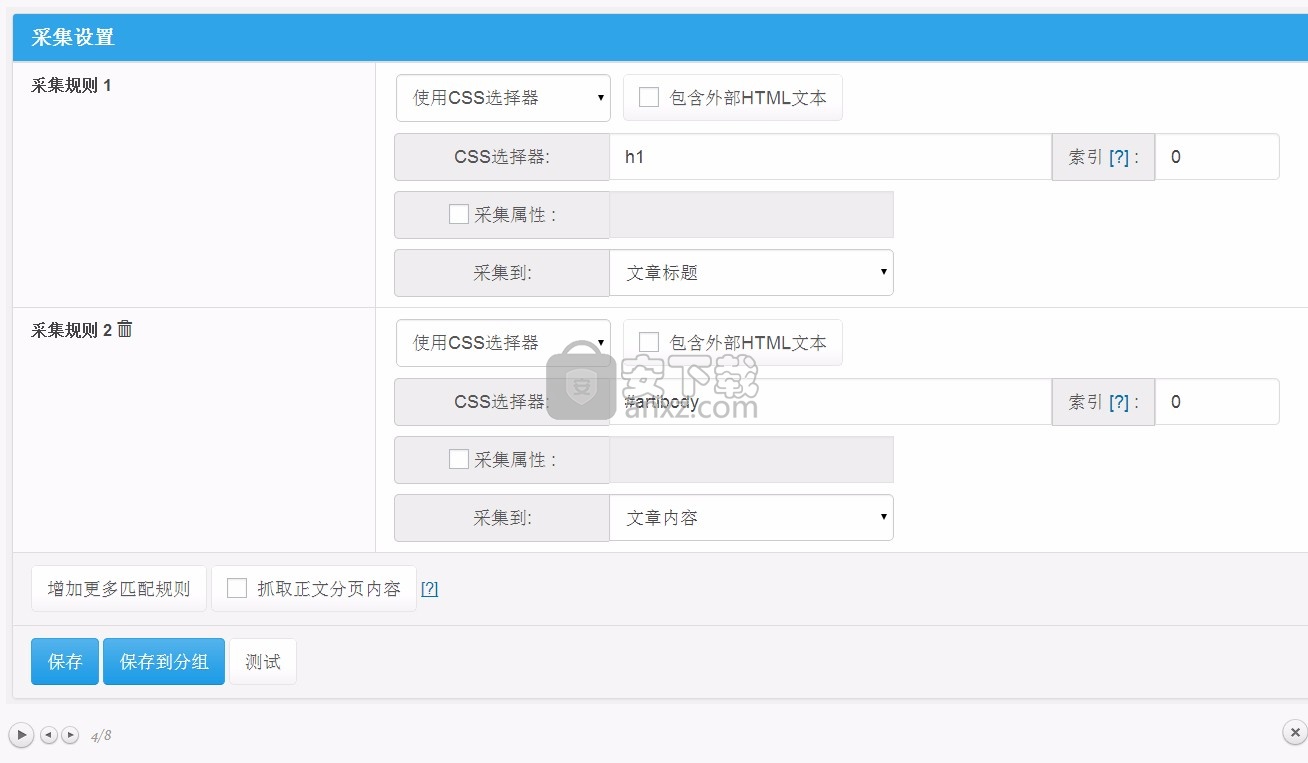Open index help link in rule 1
Viewport: 1308px width, 763px height.
point(1119,157)
